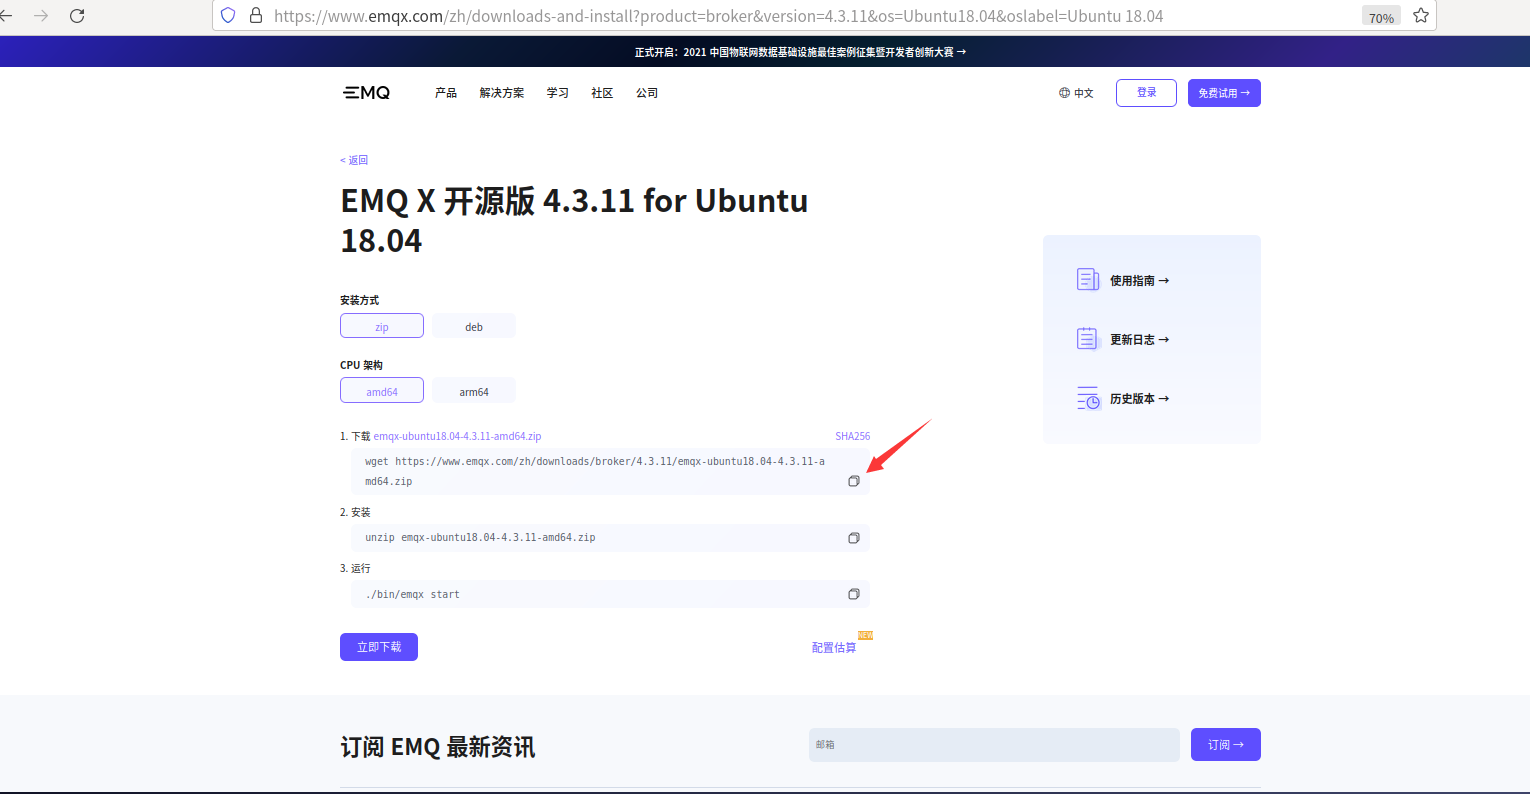Image resolution: width=1530 pixels, height=794 pixels.
Task: Click the wget command text
Action: click(595, 472)
